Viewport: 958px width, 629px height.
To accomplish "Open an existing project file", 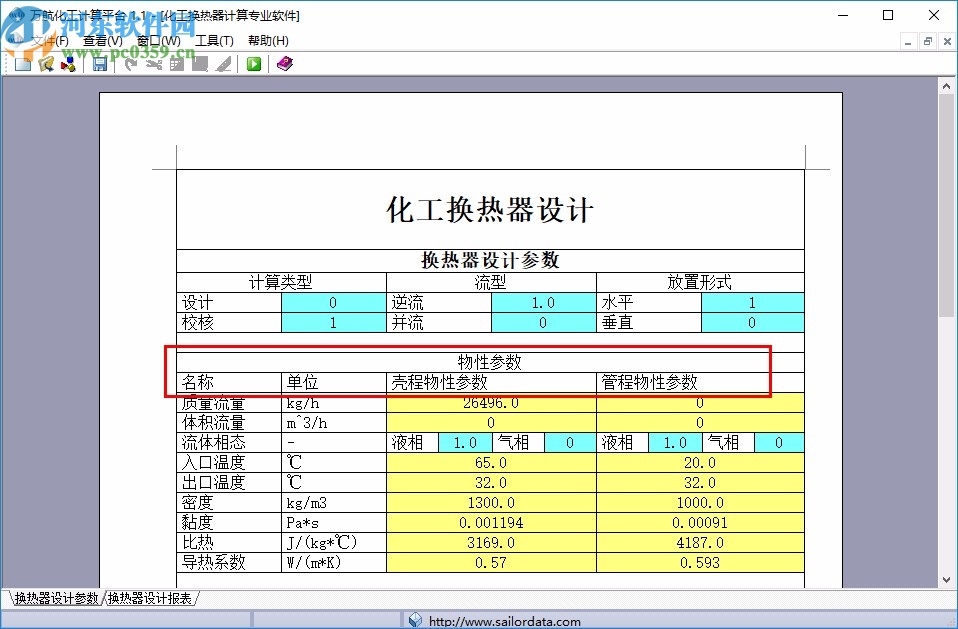I will click(46, 63).
